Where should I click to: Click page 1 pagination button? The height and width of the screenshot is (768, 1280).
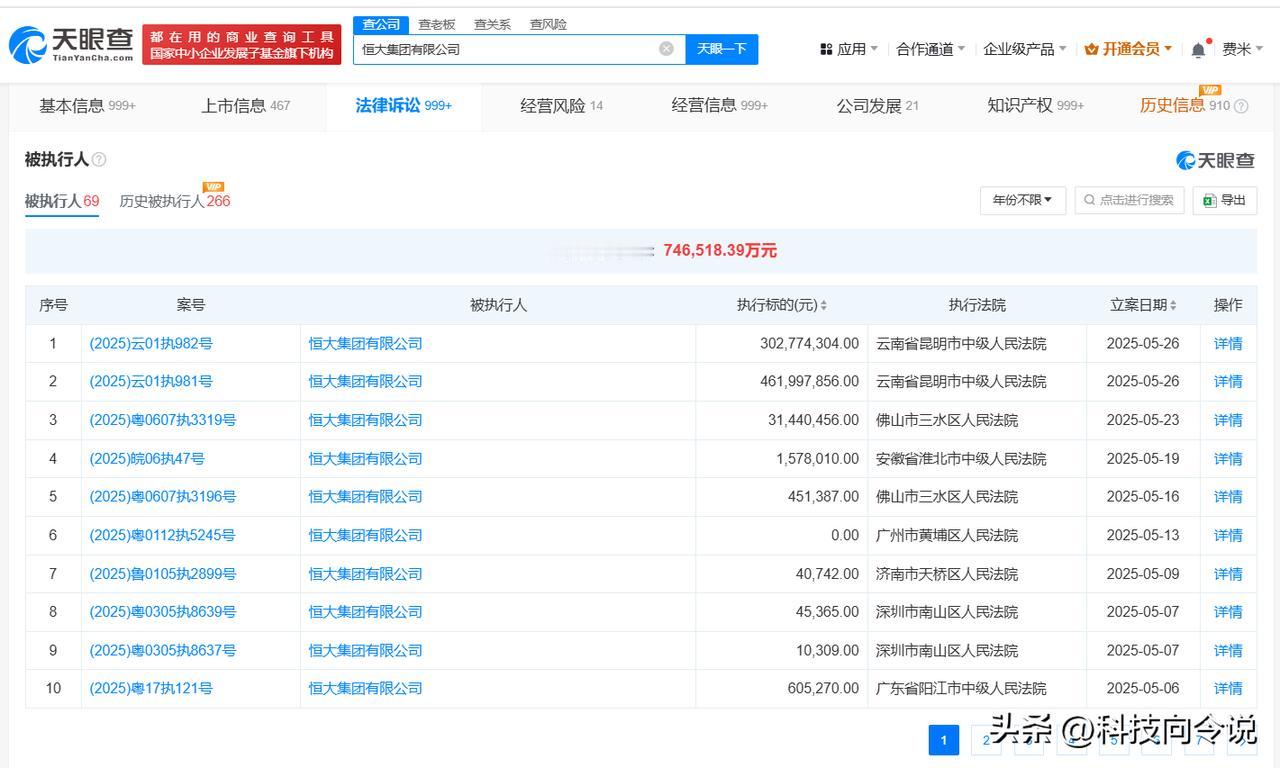pyautogui.click(x=943, y=740)
